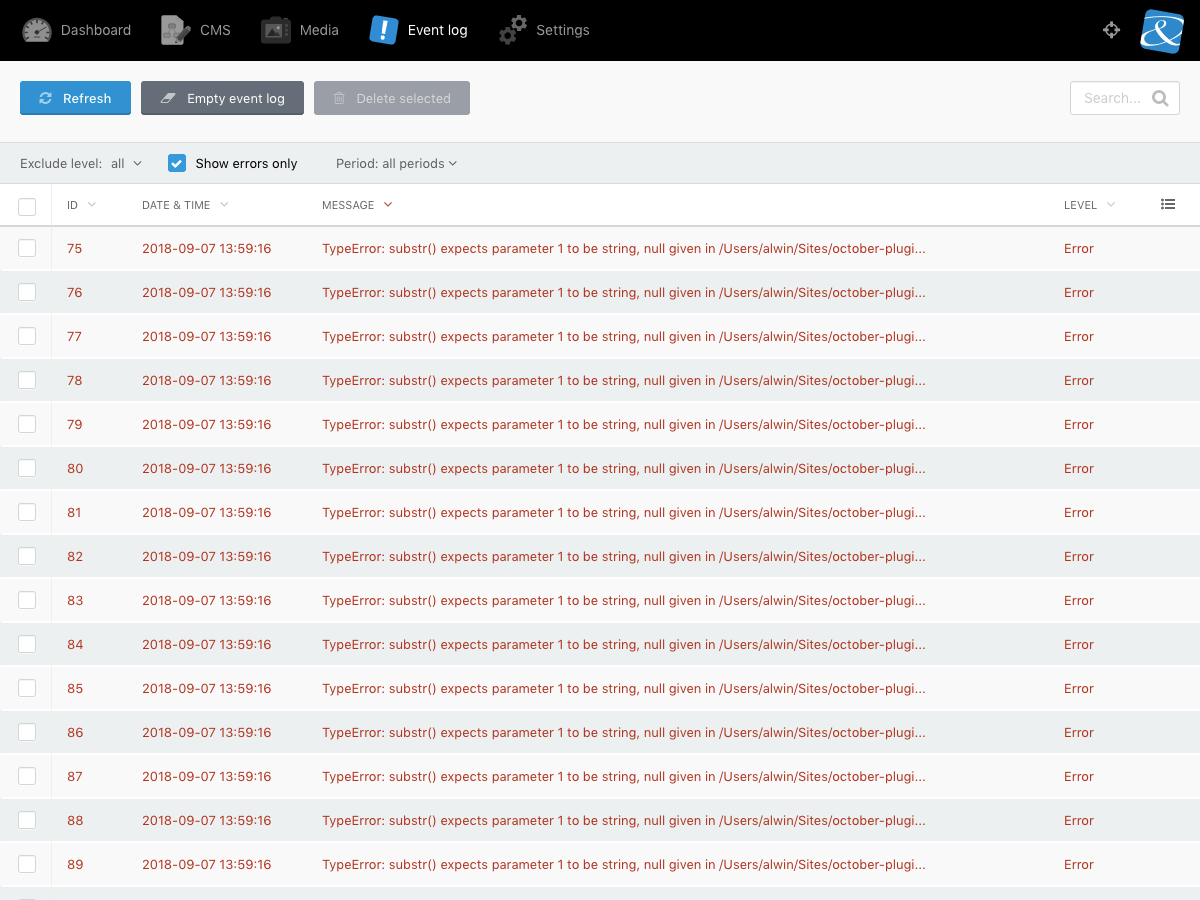Image resolution: width=1200 pixels, height=900 pixels.
Task: Open TypeError message of event 80
Action: coord(624,469)
